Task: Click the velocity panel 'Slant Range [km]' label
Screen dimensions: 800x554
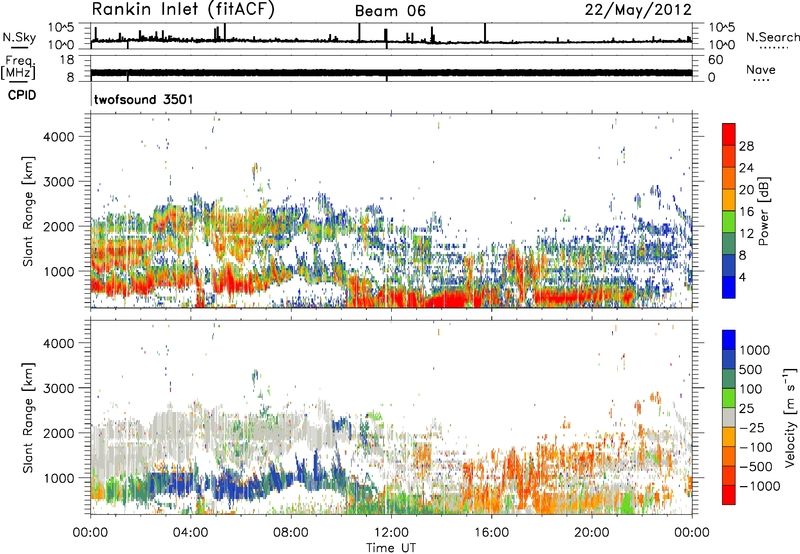Action: [28, 417]
